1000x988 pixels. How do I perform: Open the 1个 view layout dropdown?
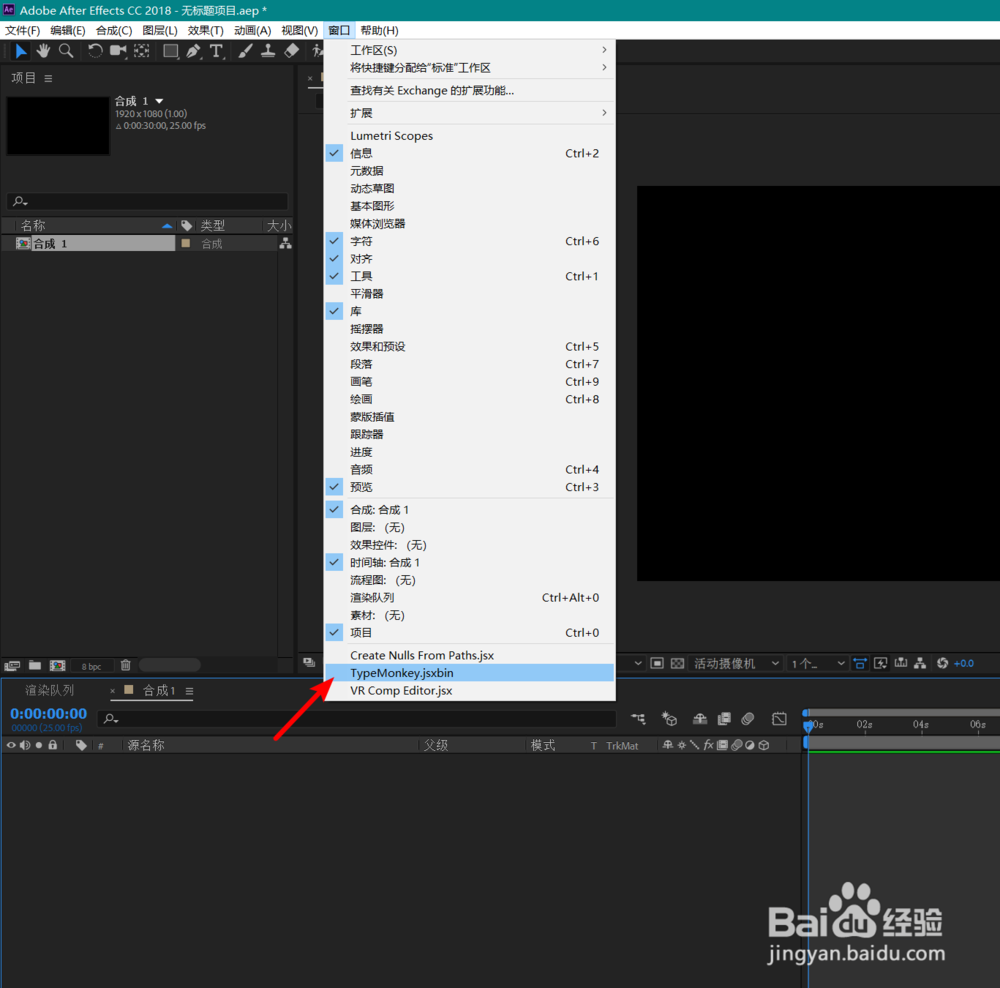[818, 663]
